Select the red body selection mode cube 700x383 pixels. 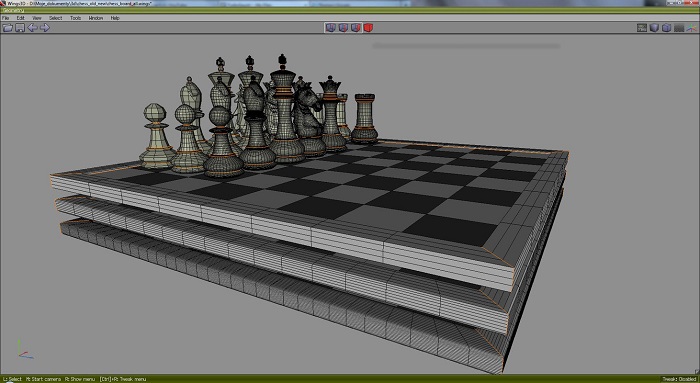[x=368, y=28]
